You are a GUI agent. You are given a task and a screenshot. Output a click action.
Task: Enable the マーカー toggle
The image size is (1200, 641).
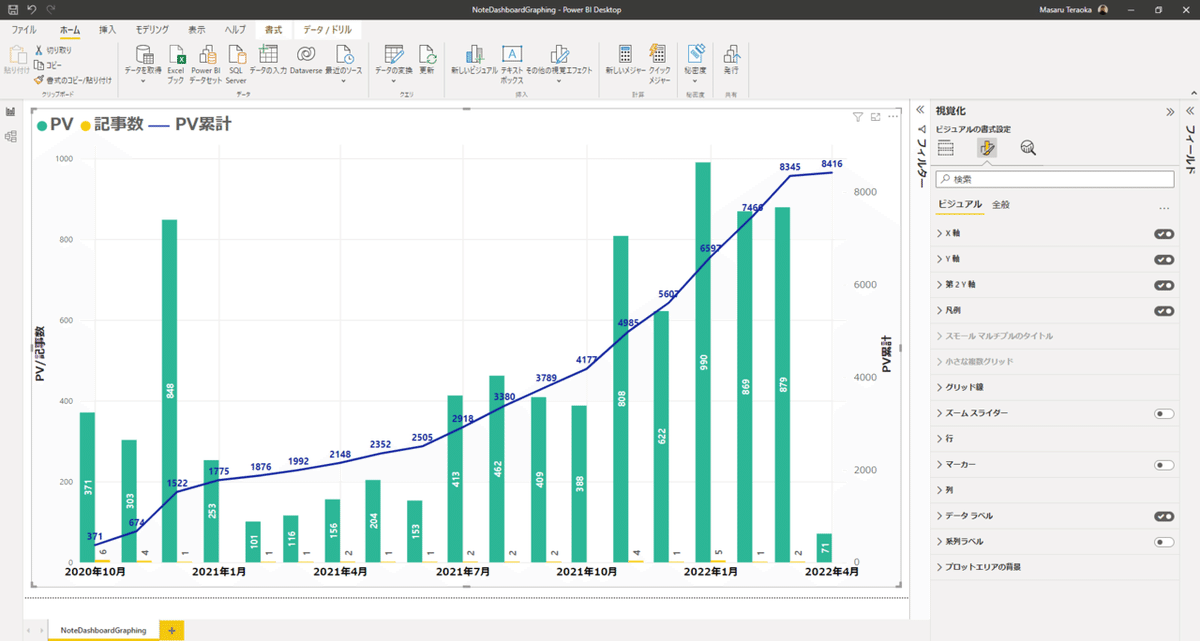tap(1164, 465)
